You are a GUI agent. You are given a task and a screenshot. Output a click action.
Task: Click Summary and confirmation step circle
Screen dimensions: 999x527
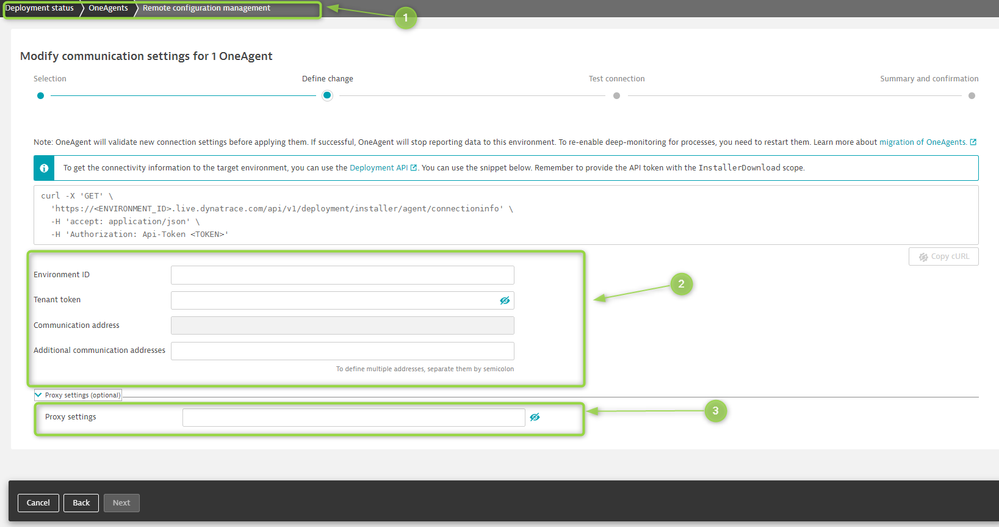coord(971,96)
